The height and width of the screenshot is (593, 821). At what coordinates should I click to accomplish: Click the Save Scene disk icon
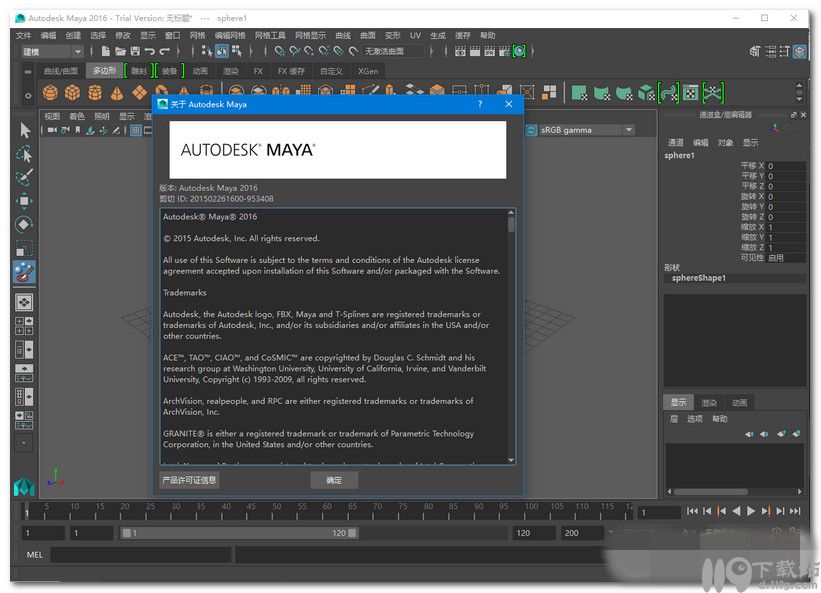[x=135, y=51]
